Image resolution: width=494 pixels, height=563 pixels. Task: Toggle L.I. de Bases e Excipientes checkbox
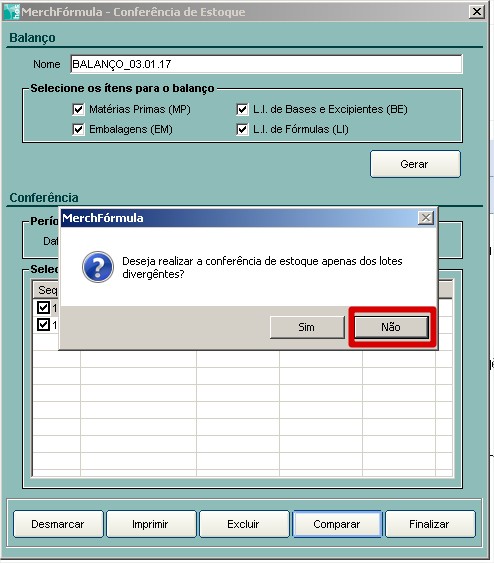click(x=242, y=109)
